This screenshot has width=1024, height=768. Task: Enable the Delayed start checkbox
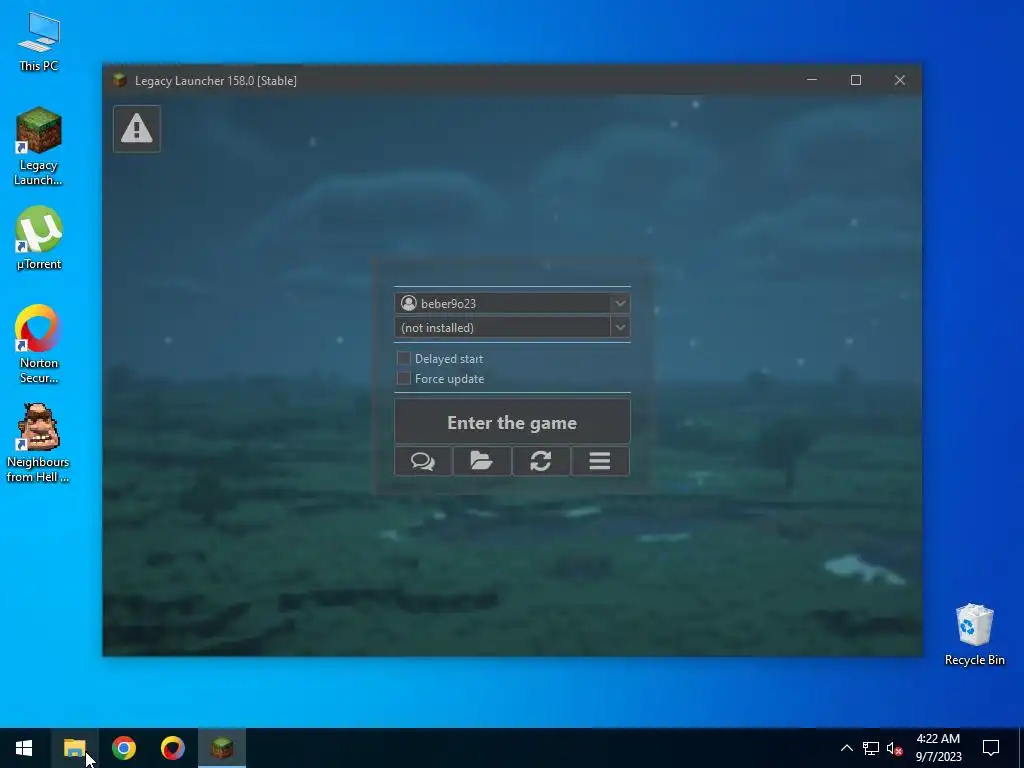point(404,358)
